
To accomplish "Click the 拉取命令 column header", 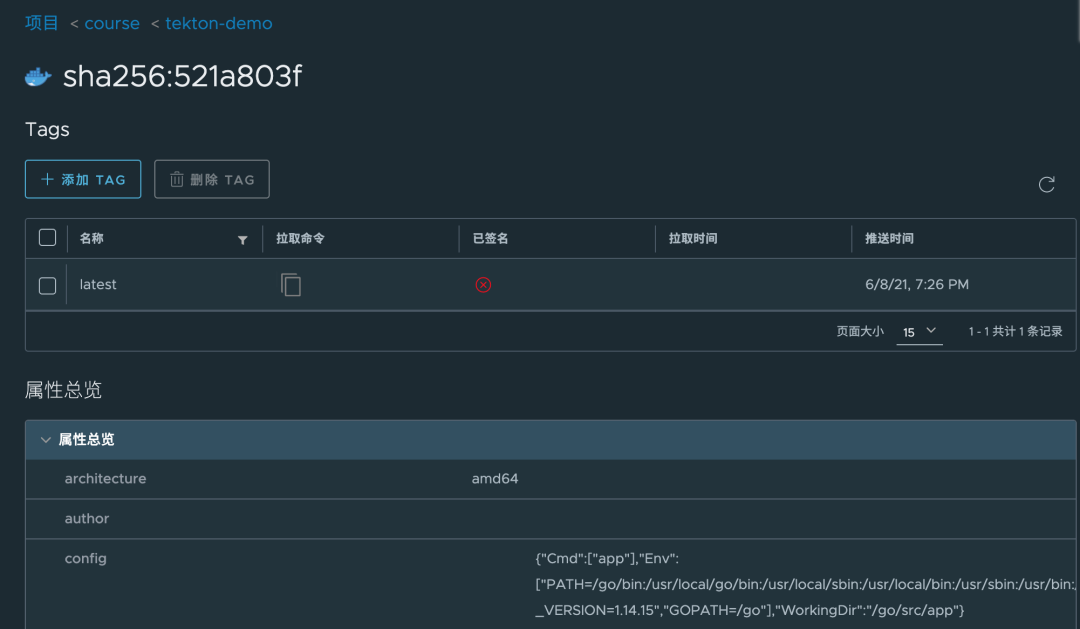I will pos(300,238).
